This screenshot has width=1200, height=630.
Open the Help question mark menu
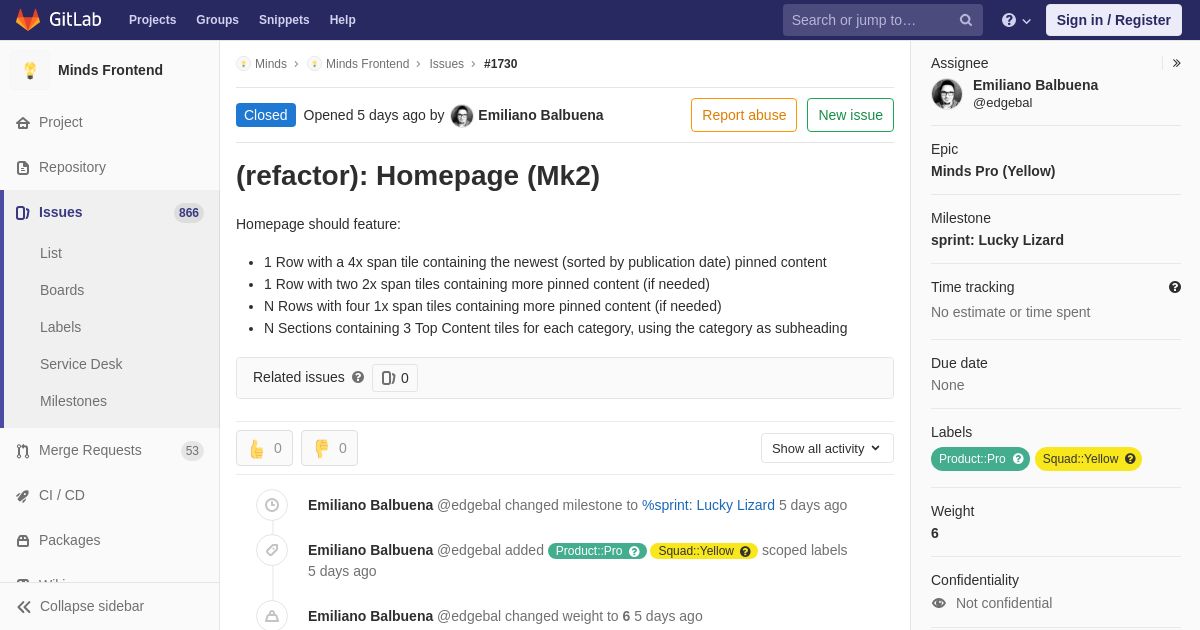coord(1016,20)
